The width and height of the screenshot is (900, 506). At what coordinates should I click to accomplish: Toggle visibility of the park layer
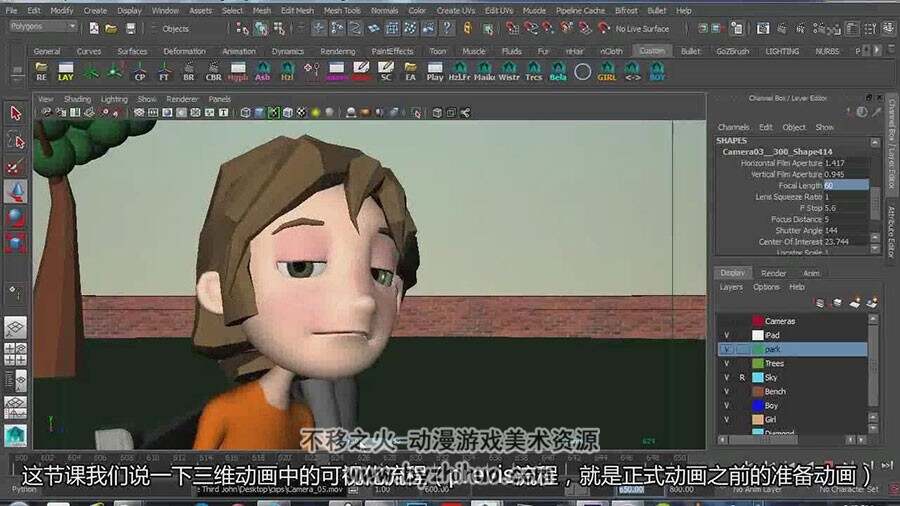coord(726,349)
